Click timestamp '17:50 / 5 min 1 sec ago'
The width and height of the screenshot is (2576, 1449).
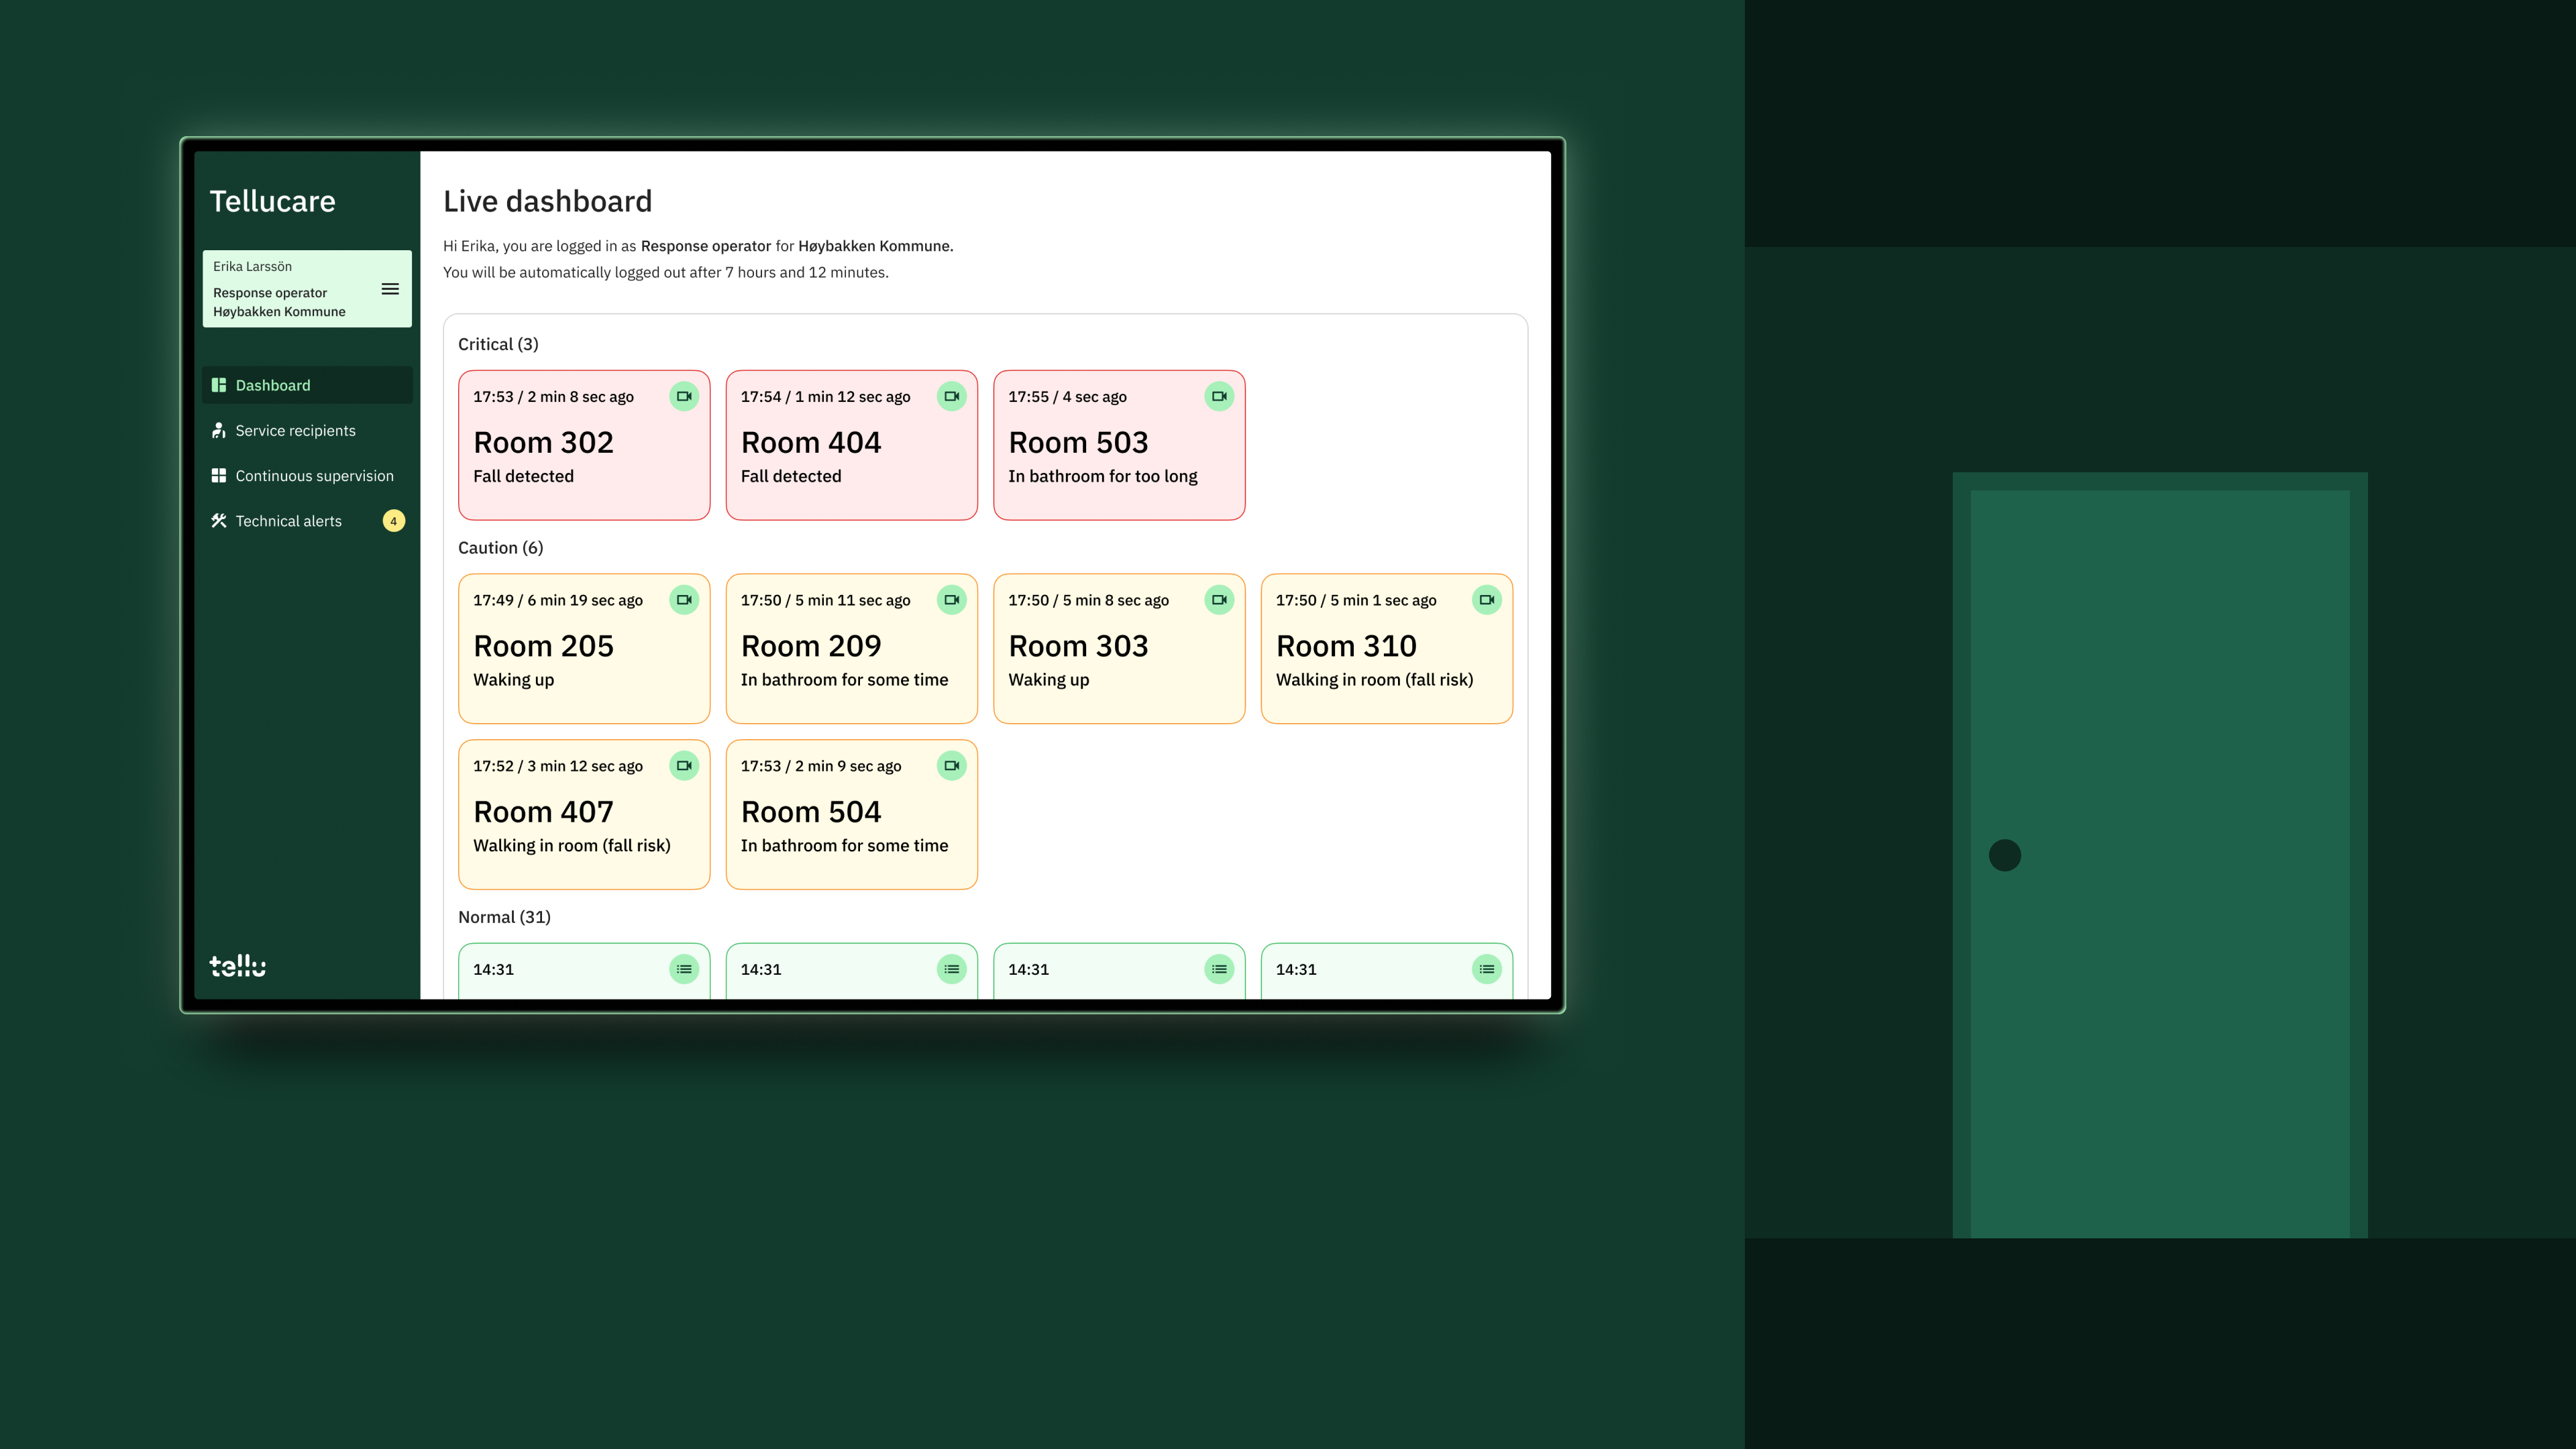pyautogui.click(x=1356, y=600)
